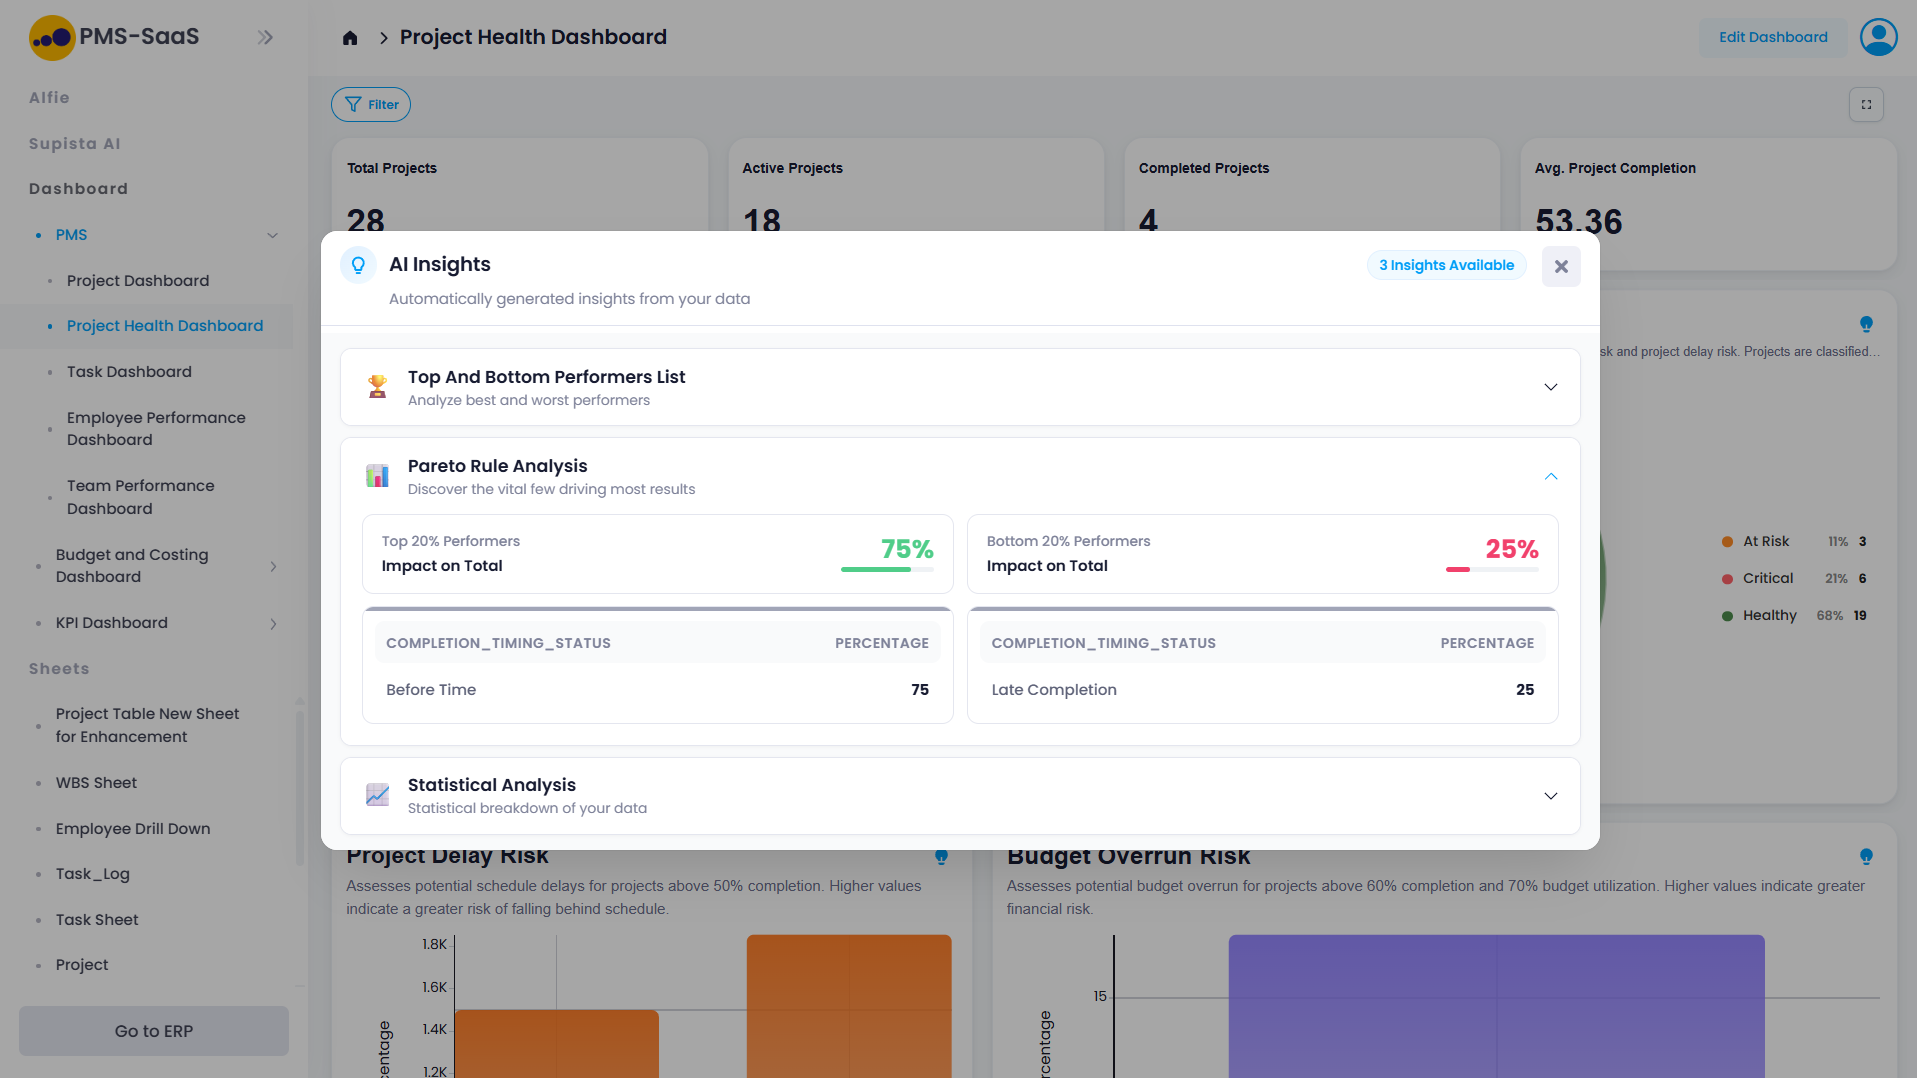This screenshot has height=1078, width=1917.
Task: Collapse the PMS menu chevron
Action: pos(272,235)
